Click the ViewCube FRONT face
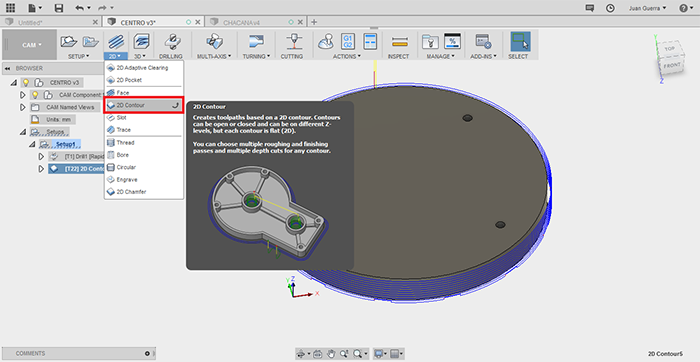 (671, 66)
